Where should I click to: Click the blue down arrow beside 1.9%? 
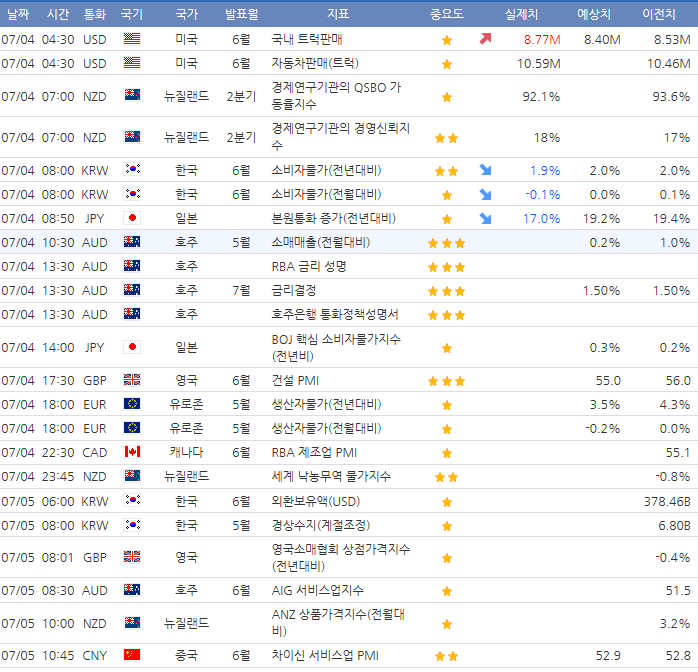pyautogui.click(x=485, y=170)
